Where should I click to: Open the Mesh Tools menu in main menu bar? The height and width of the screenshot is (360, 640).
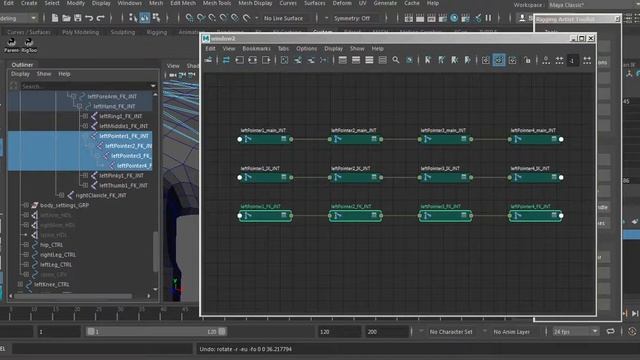click(217, 3)
